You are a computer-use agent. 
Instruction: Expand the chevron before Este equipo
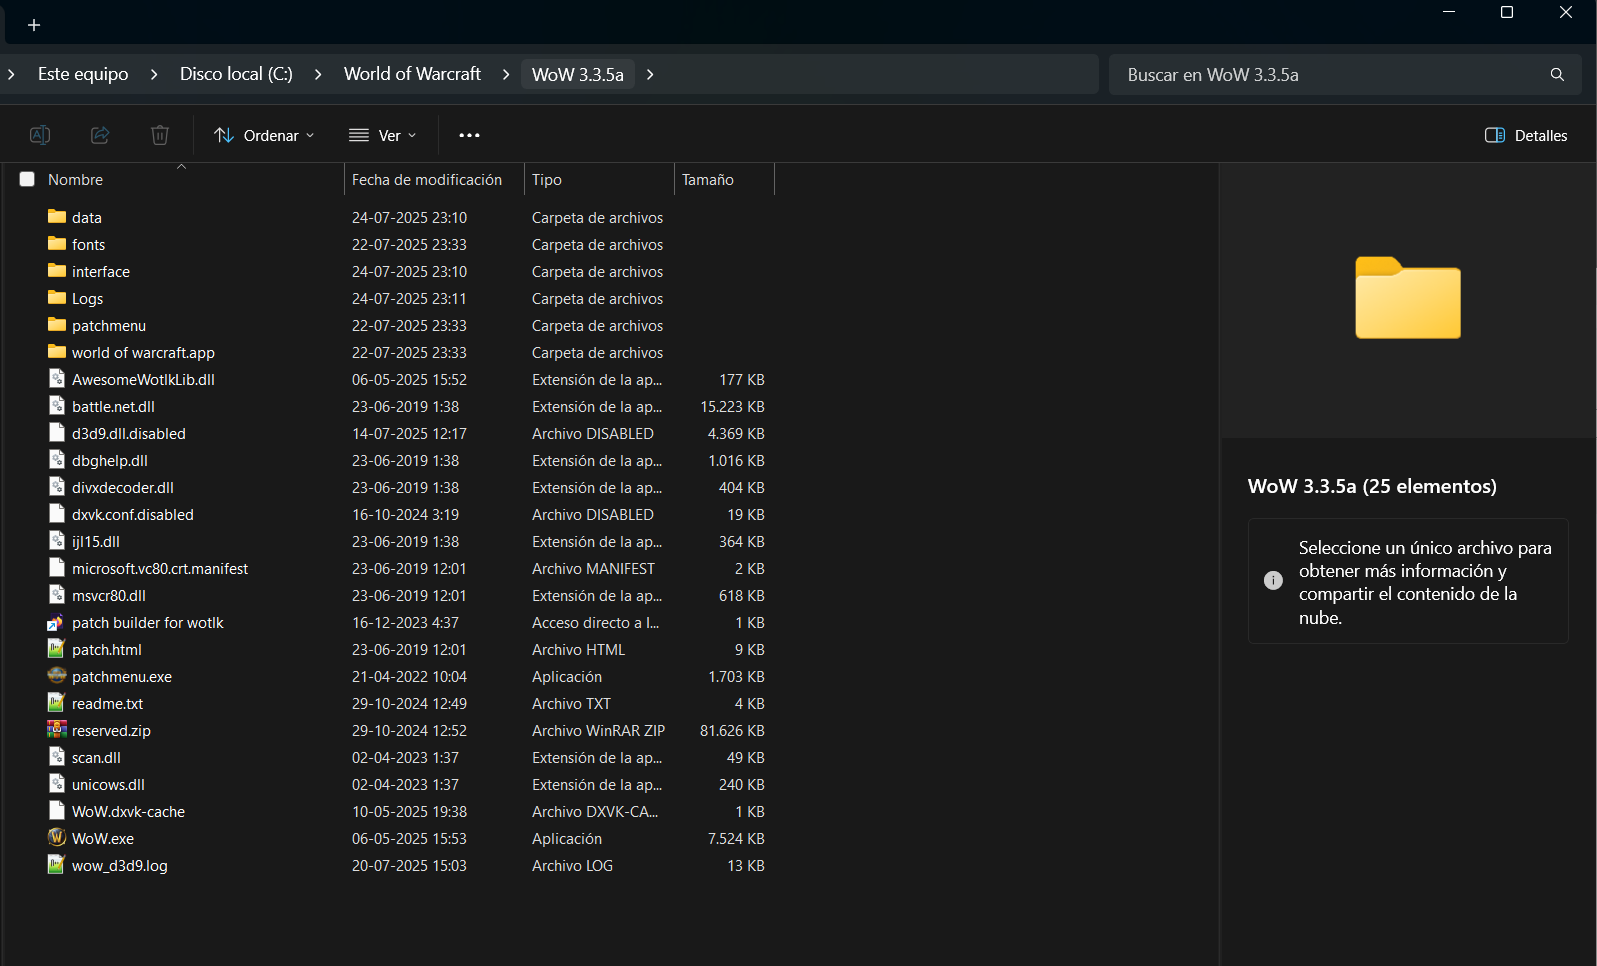[11, 75]
